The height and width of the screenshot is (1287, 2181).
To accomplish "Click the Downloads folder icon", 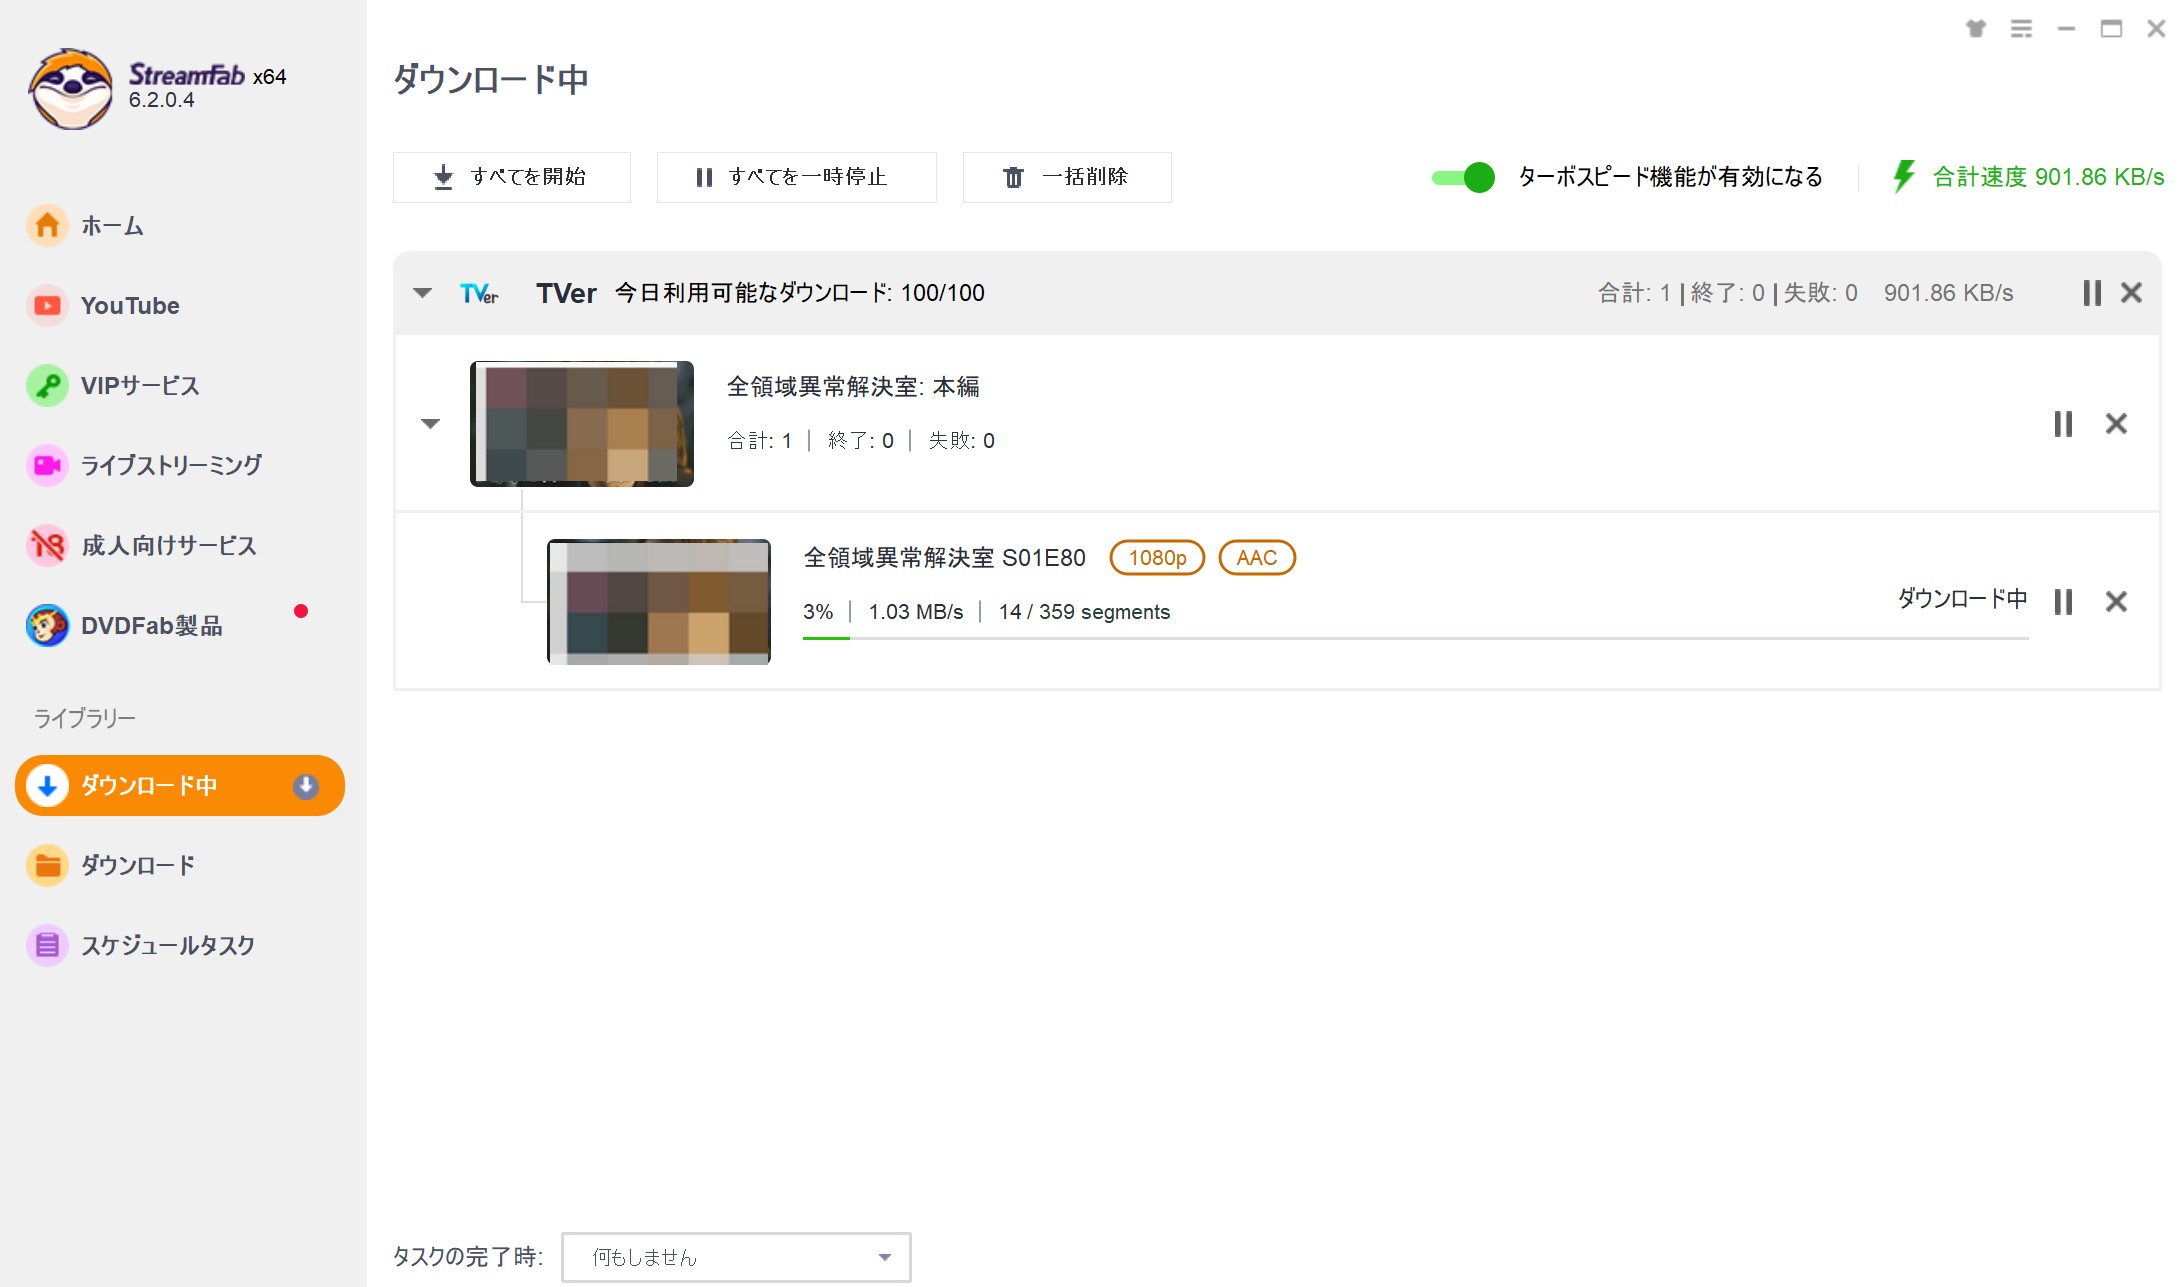I will pos(47,866).
